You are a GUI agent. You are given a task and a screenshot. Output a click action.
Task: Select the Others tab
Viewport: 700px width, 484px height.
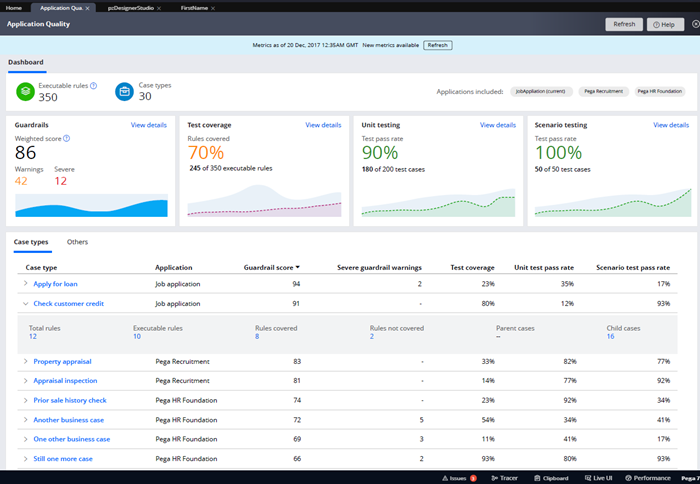point(77,242)
